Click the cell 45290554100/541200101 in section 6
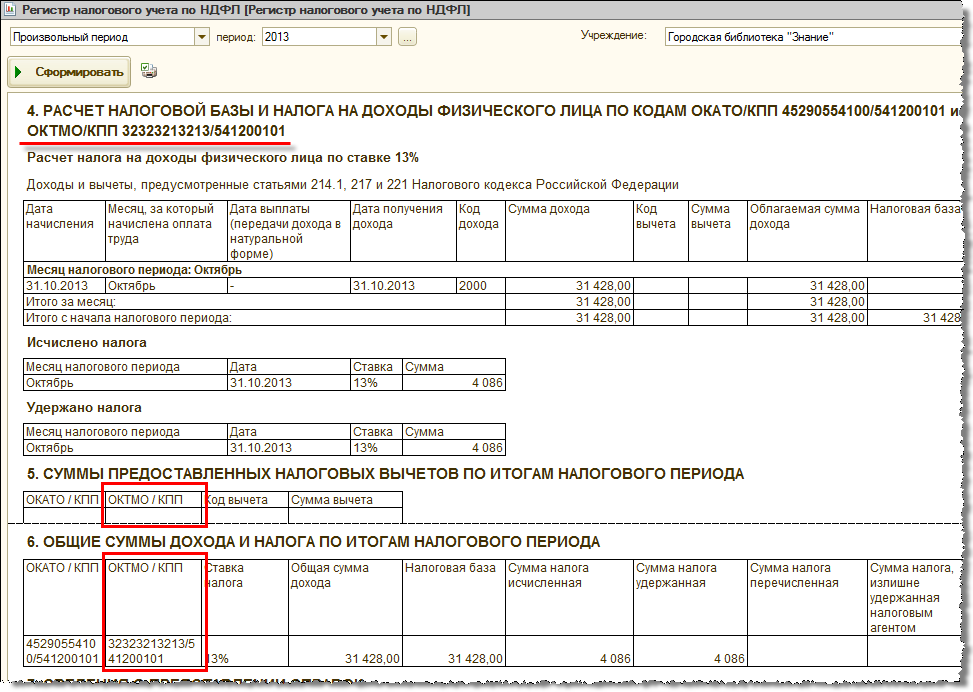 pyautogui.click(x=65, y=651)
